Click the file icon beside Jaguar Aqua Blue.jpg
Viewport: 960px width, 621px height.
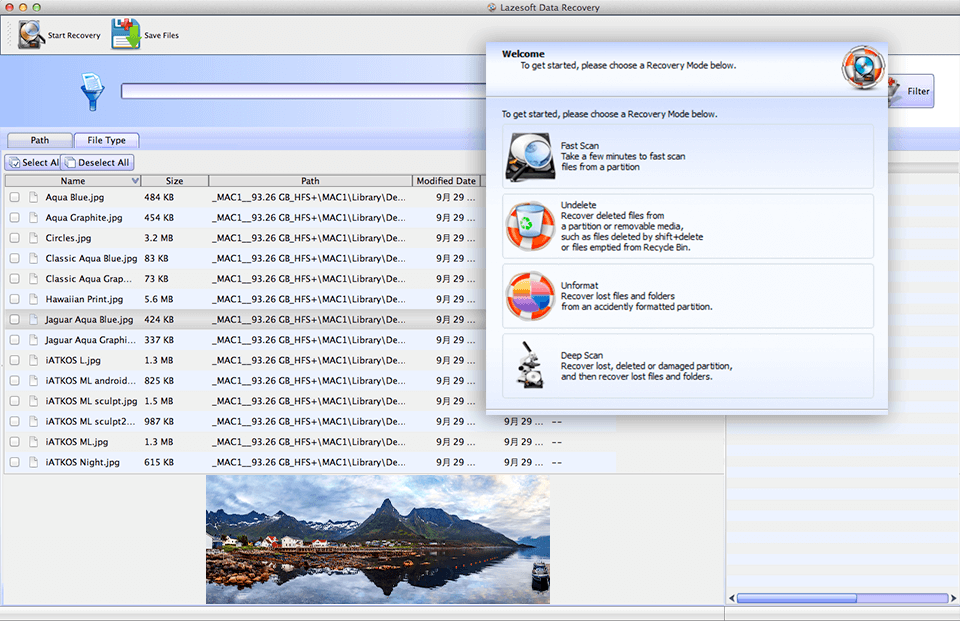pyautogui.click(x=34, y=319)
